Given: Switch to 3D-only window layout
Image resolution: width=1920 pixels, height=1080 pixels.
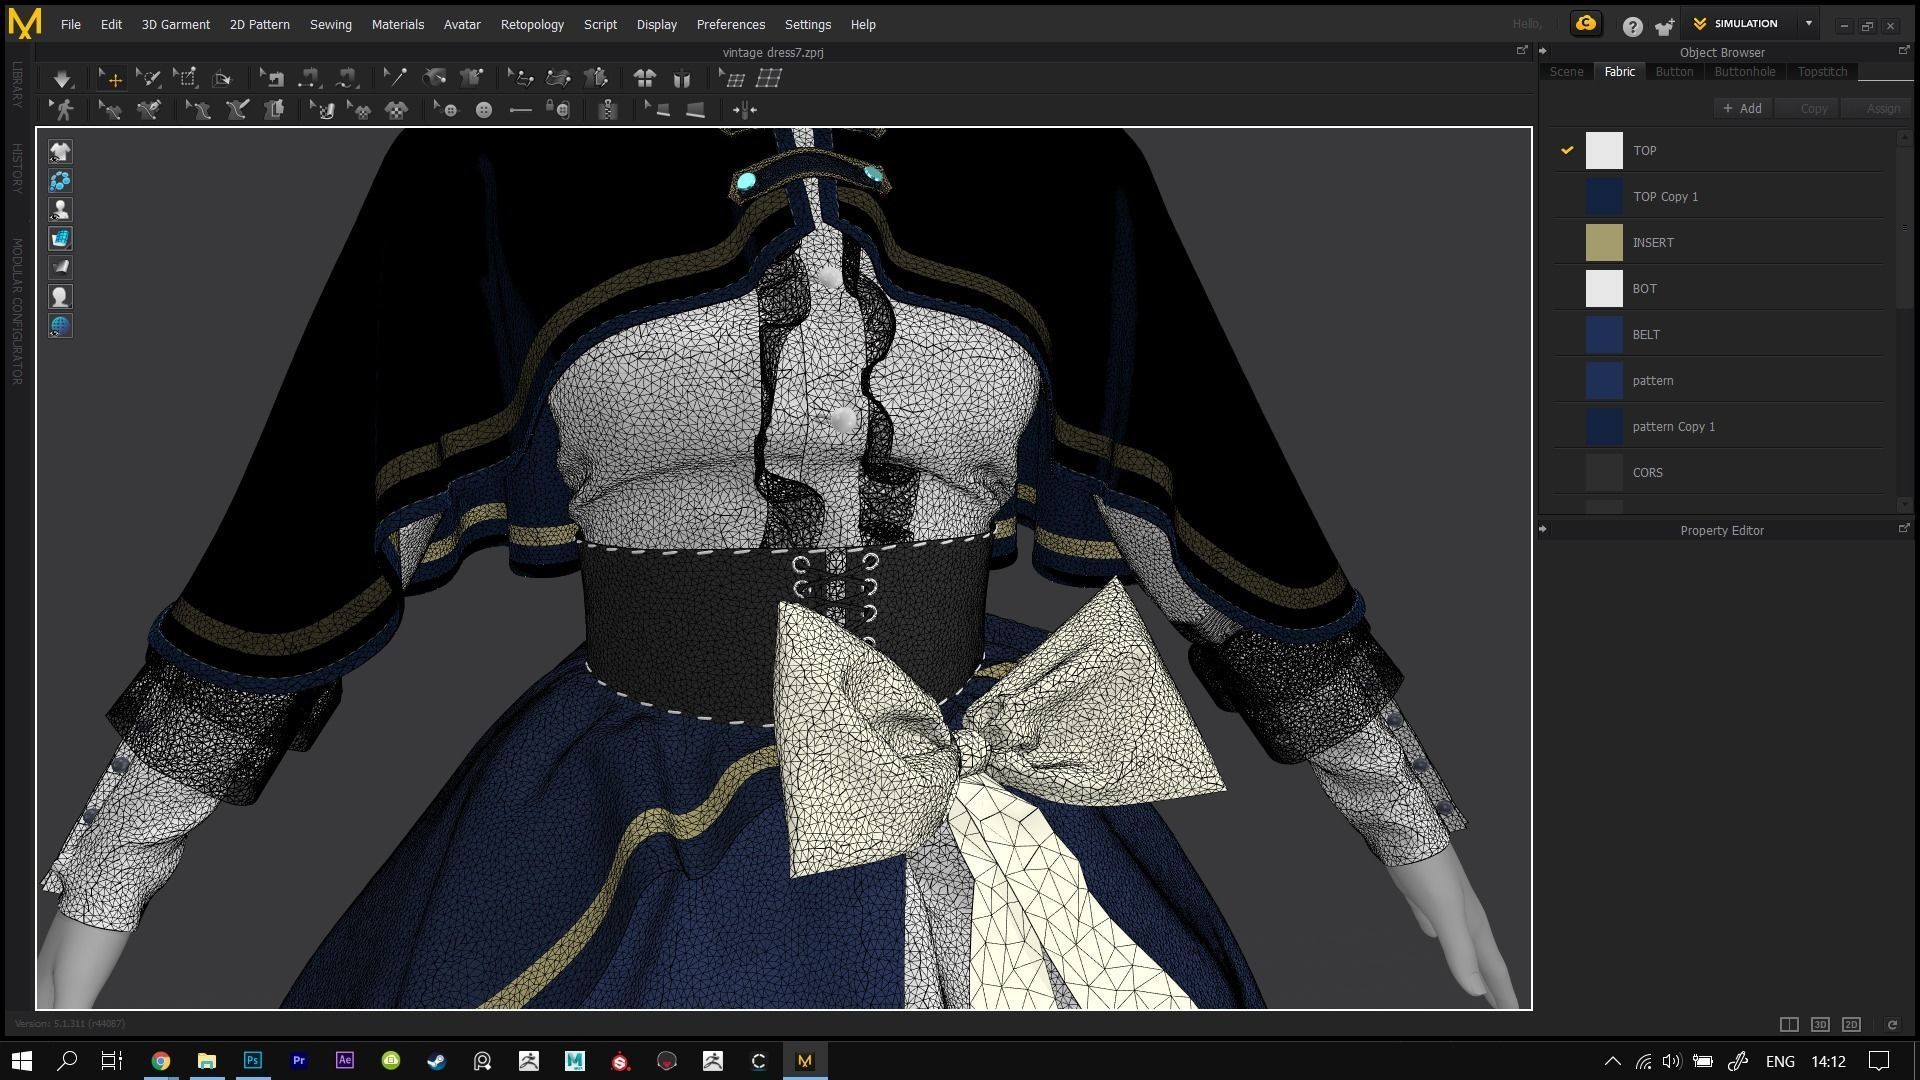Looking at the screenshot, I should pyautogui.click(x=1820, y=1024).
